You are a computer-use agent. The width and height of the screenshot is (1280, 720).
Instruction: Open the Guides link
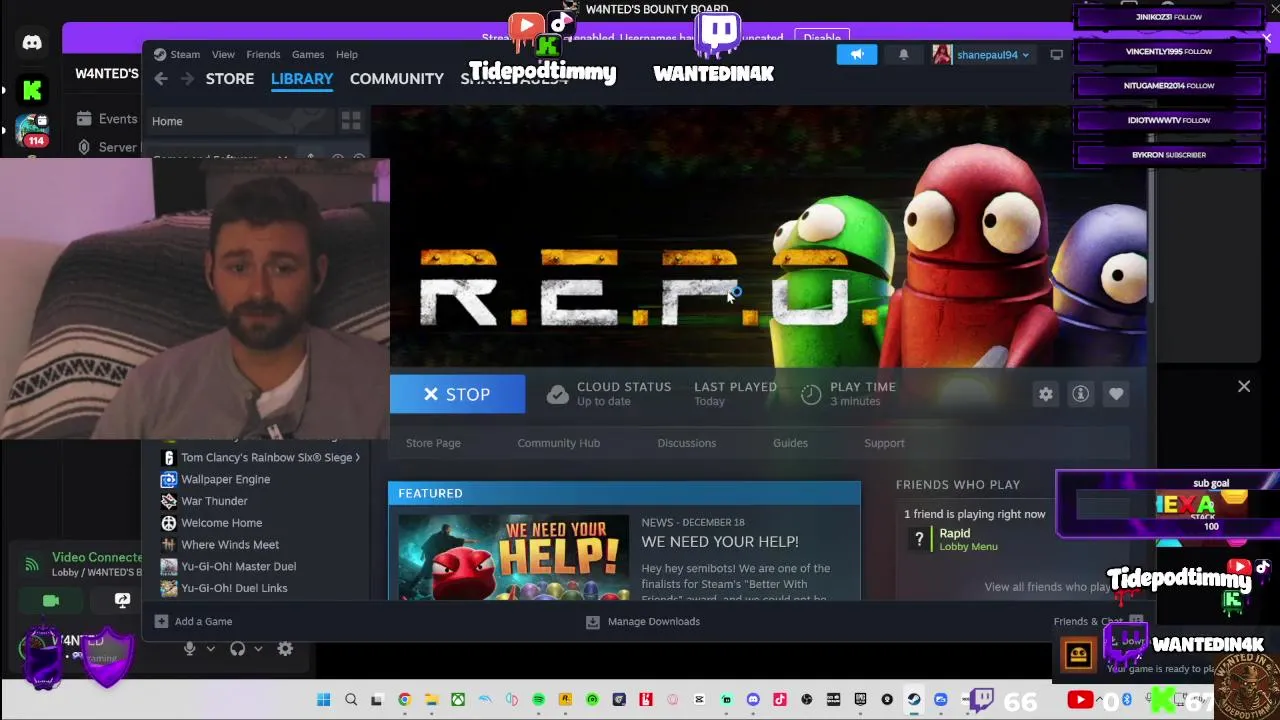point(790,443)
